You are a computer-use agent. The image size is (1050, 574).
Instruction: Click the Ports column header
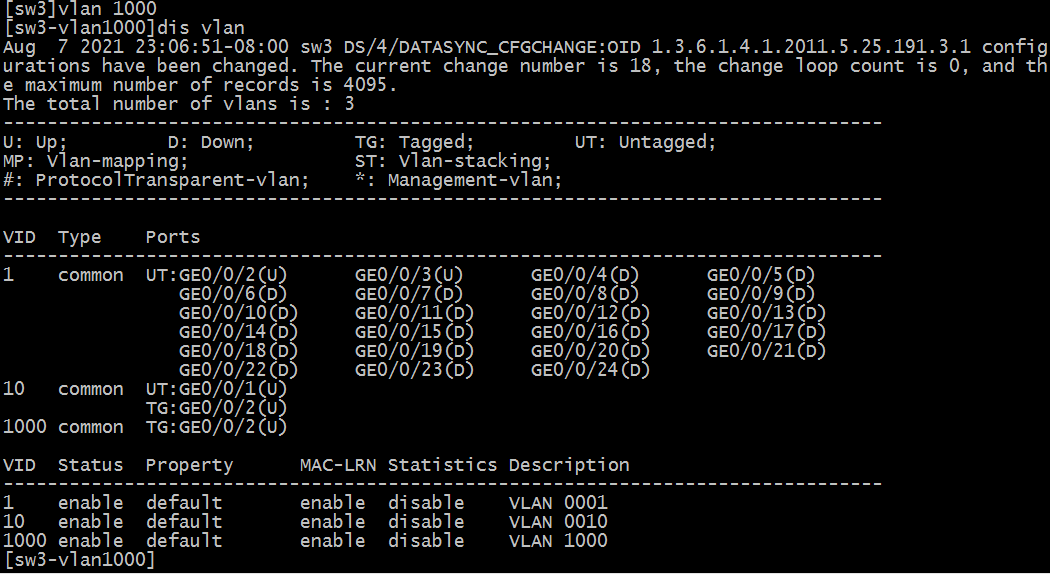tap(173, 237)
